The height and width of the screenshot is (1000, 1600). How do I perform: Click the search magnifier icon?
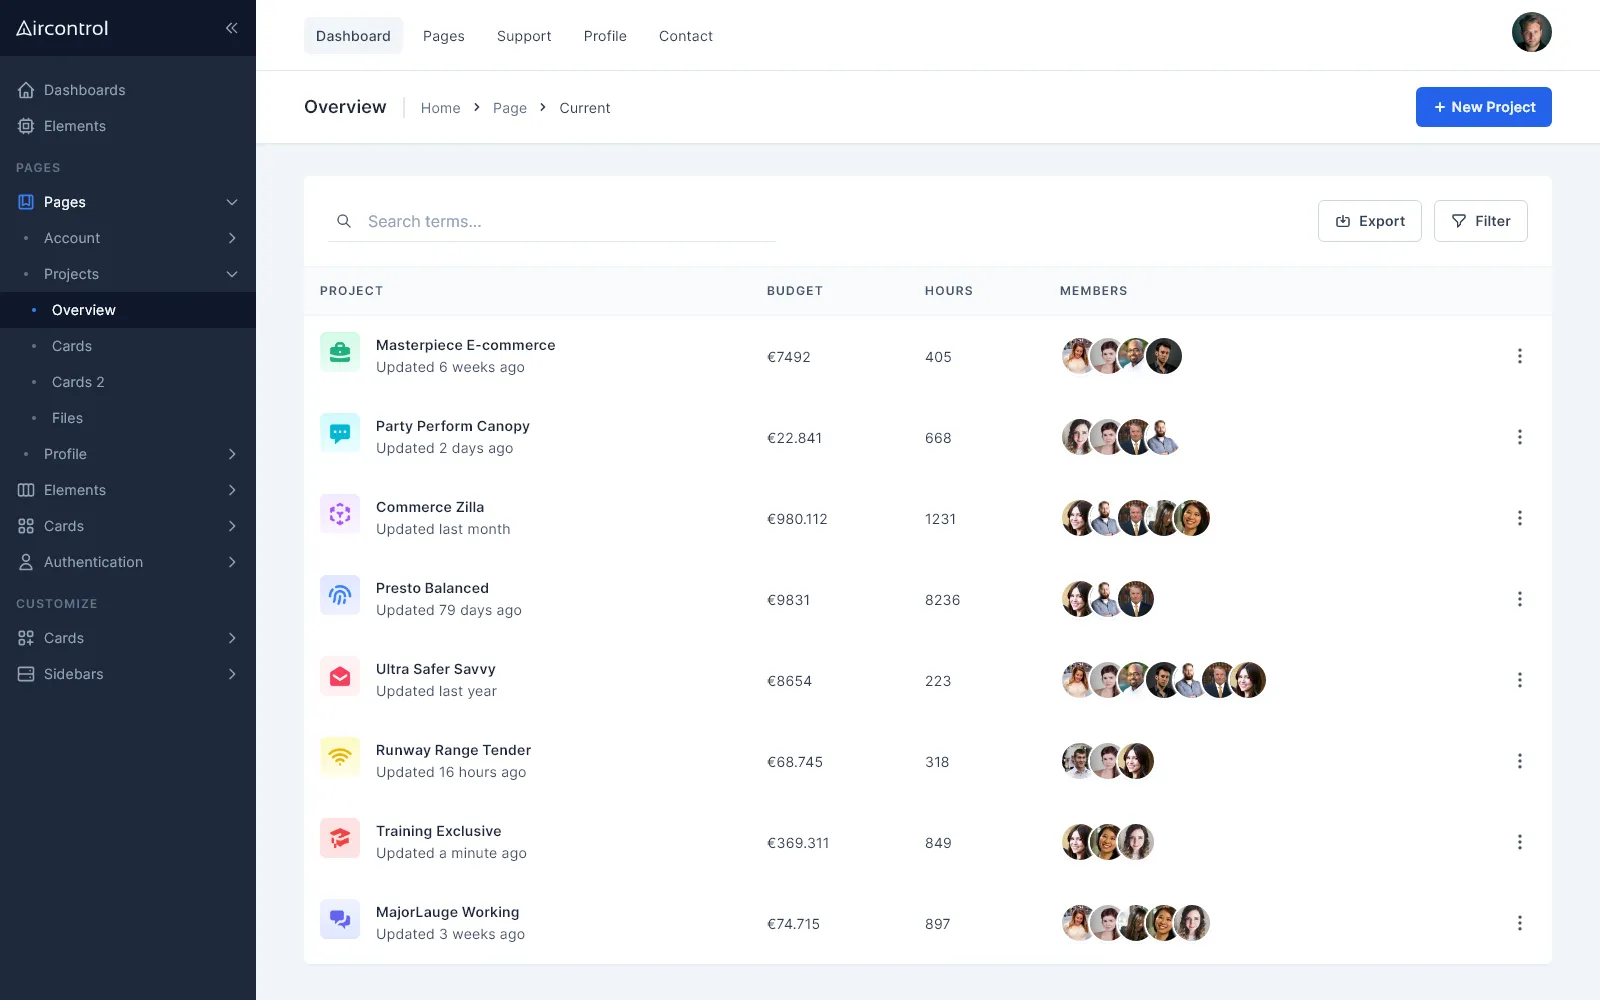coord(344,221)
